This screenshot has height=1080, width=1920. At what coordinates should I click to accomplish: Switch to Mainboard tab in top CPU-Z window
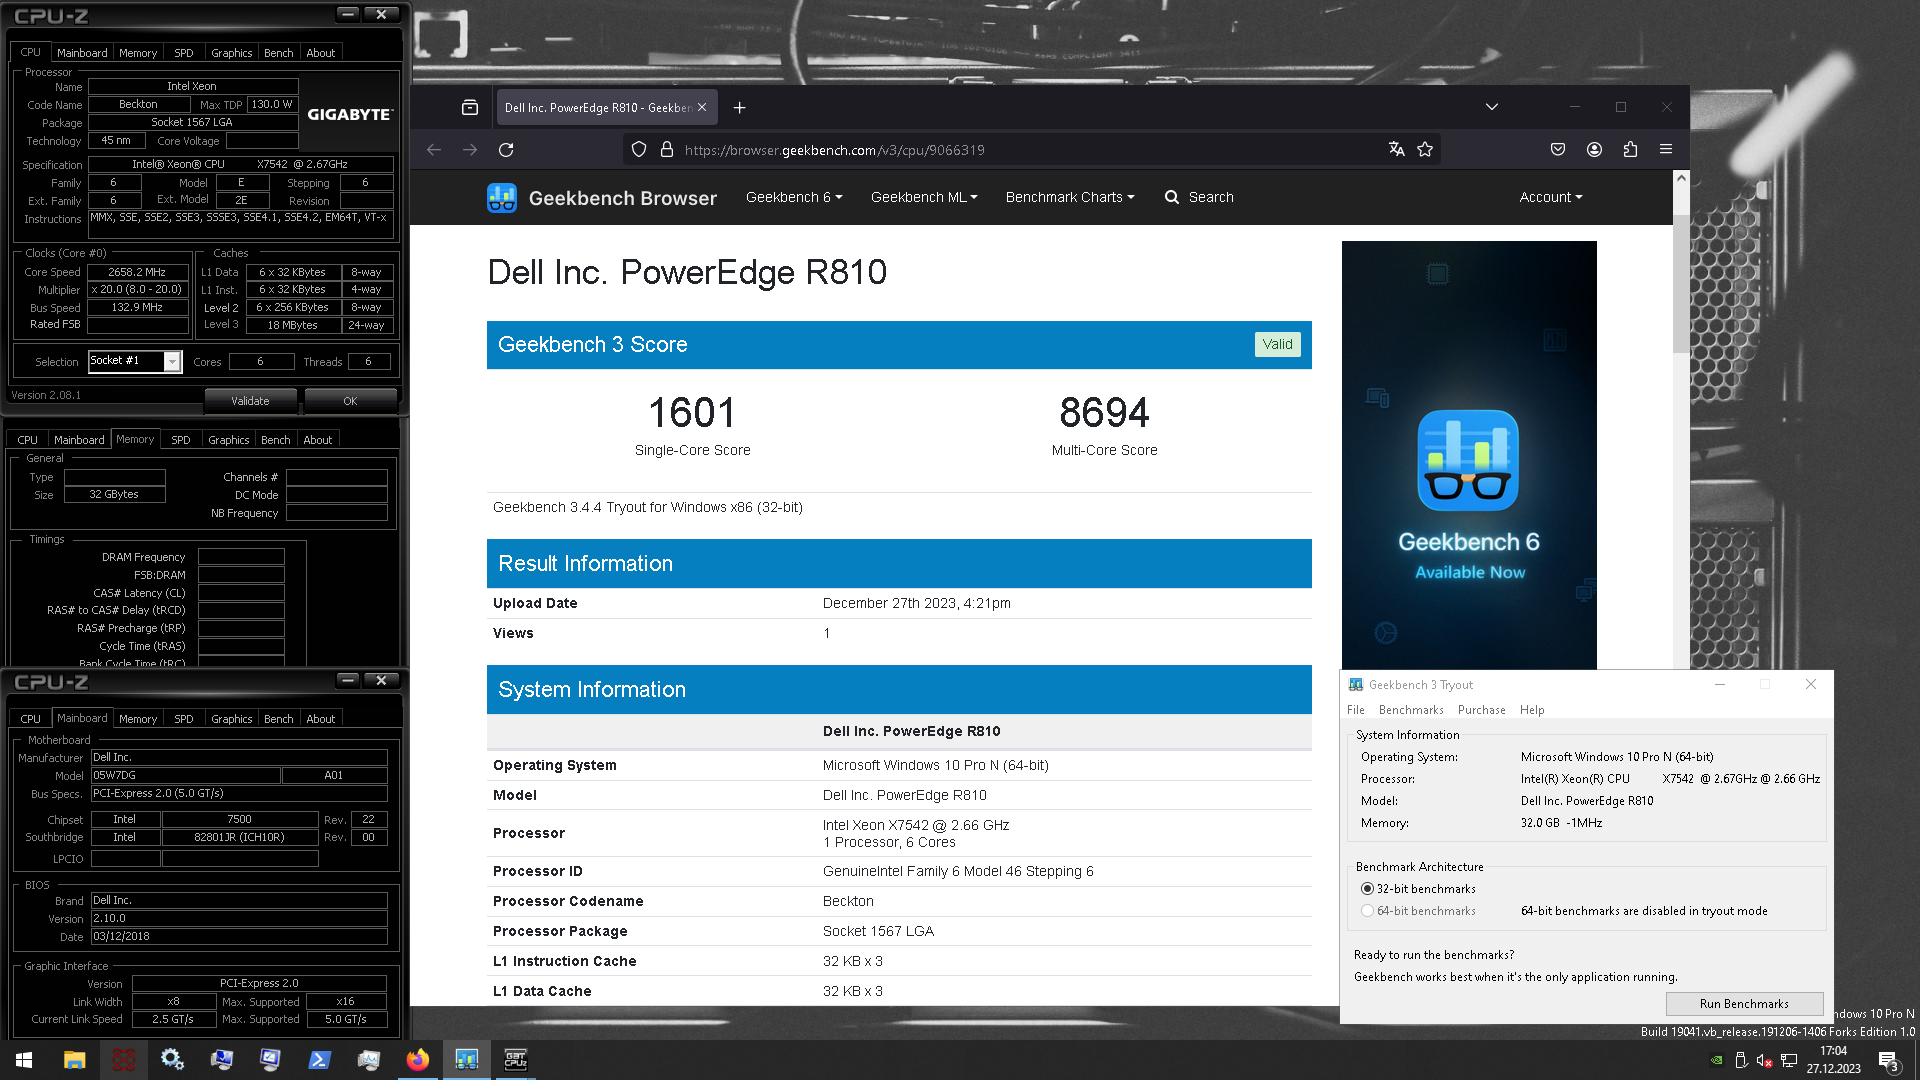point(82,53)
